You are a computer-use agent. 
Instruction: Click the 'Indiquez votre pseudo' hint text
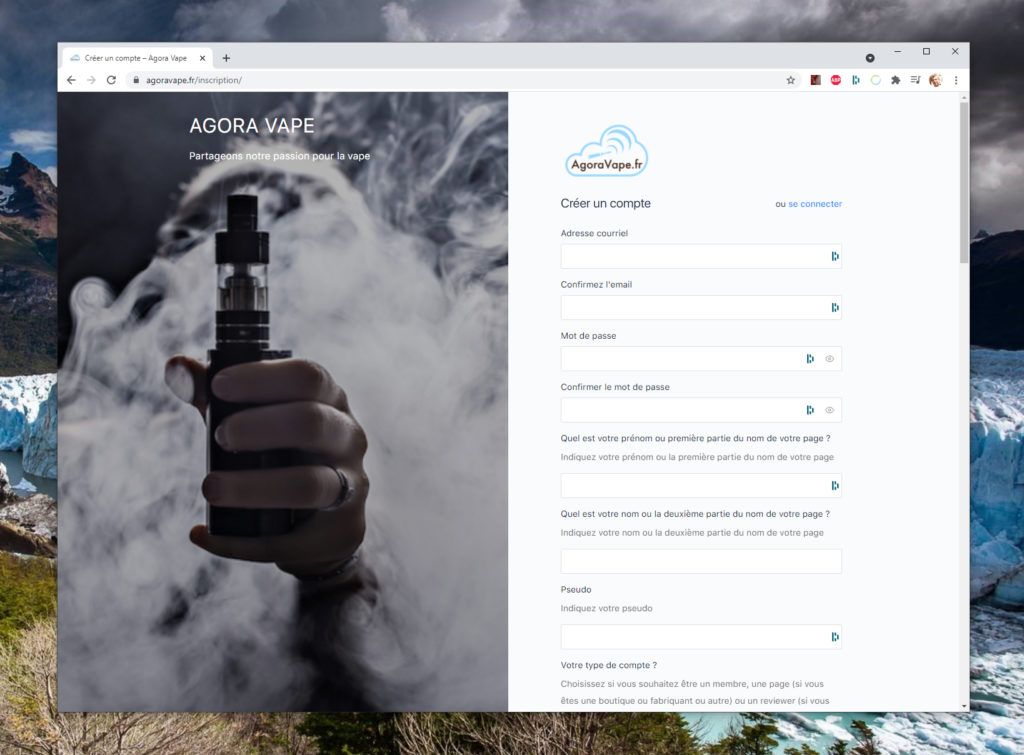tap(606, 608)
